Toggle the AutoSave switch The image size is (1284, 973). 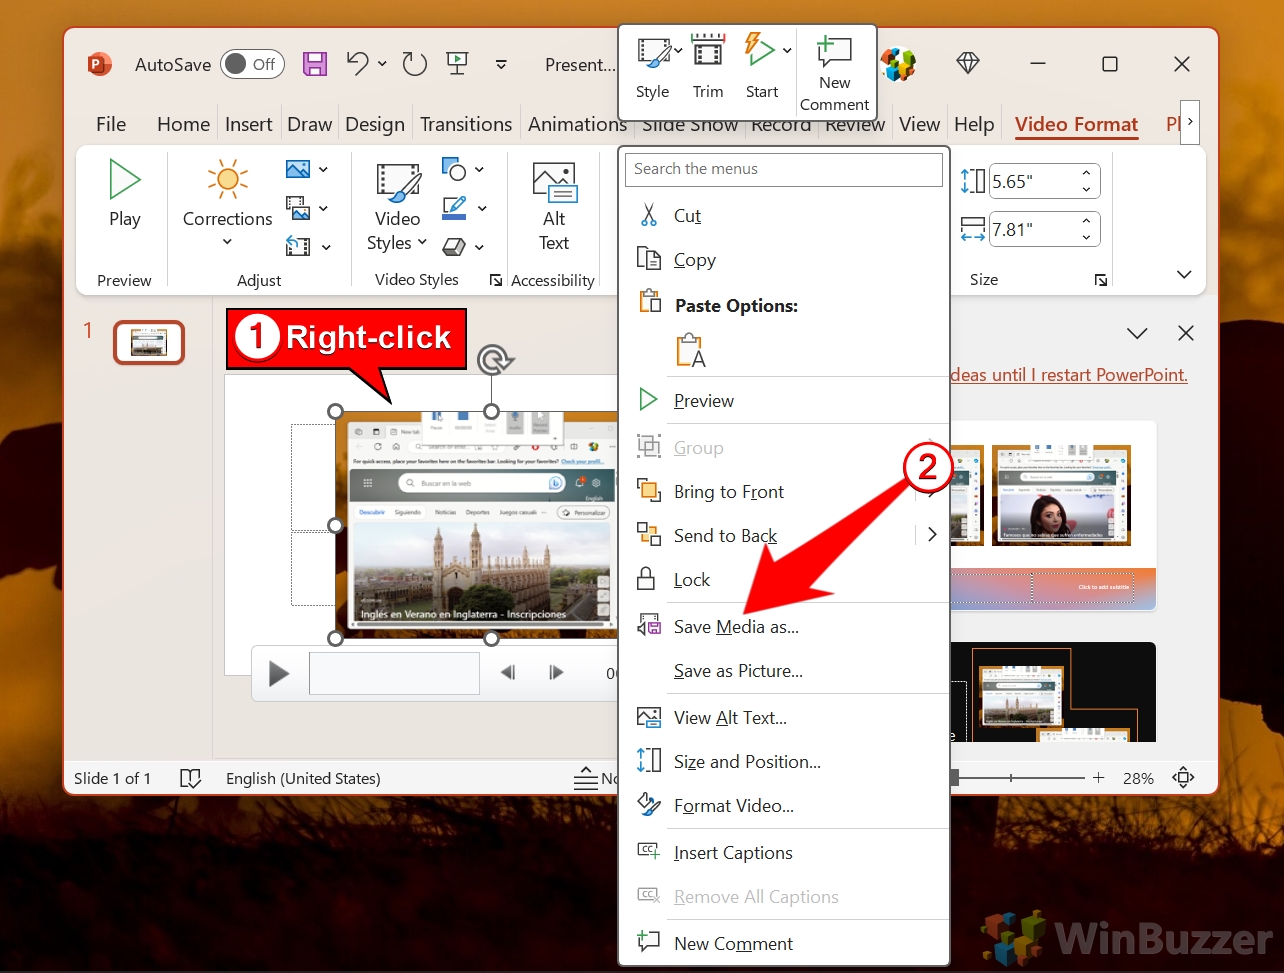252,65
